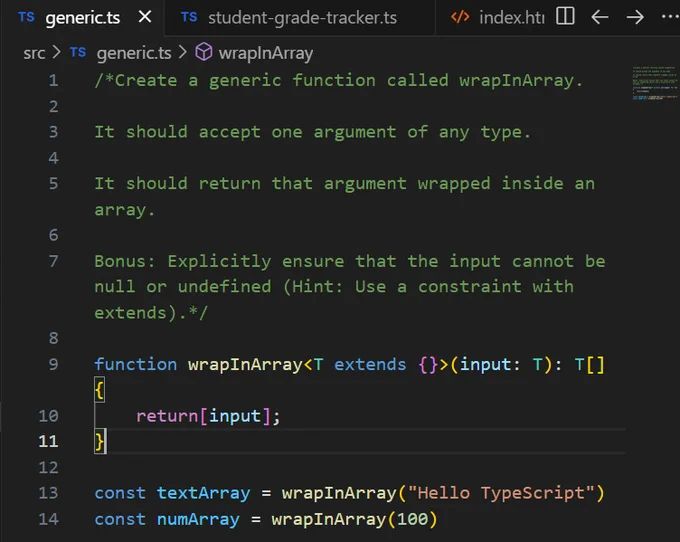
Task: Close the generic.ts editor tab
Action: [145, 17]
